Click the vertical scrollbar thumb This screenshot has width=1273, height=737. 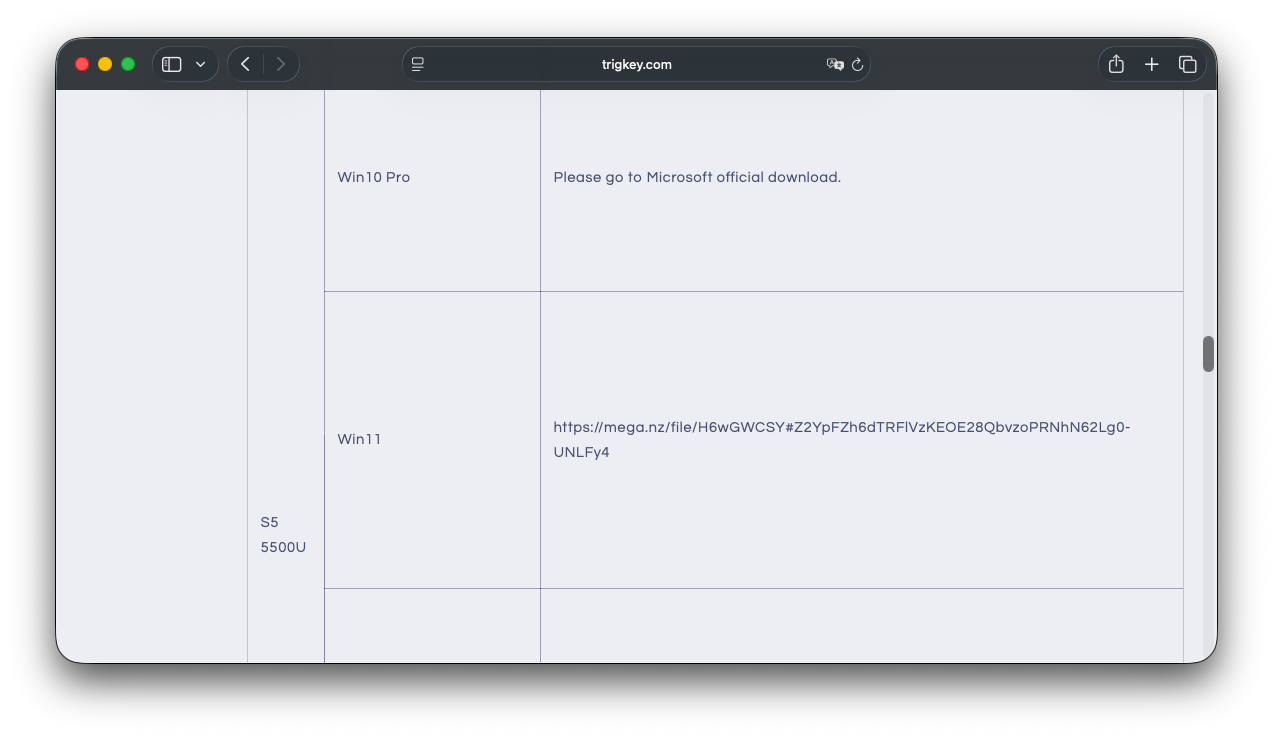tap(1208, 354)
